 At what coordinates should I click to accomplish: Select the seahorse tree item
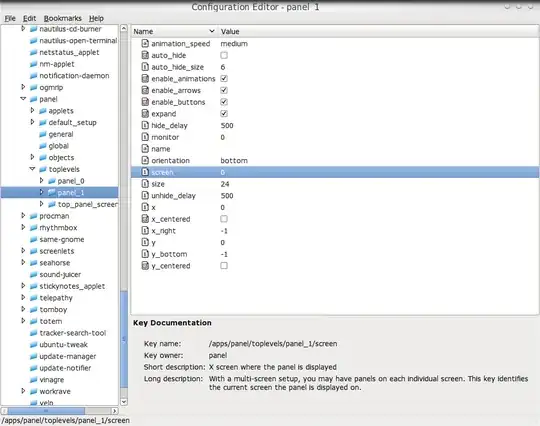click(x=54, y=263)
